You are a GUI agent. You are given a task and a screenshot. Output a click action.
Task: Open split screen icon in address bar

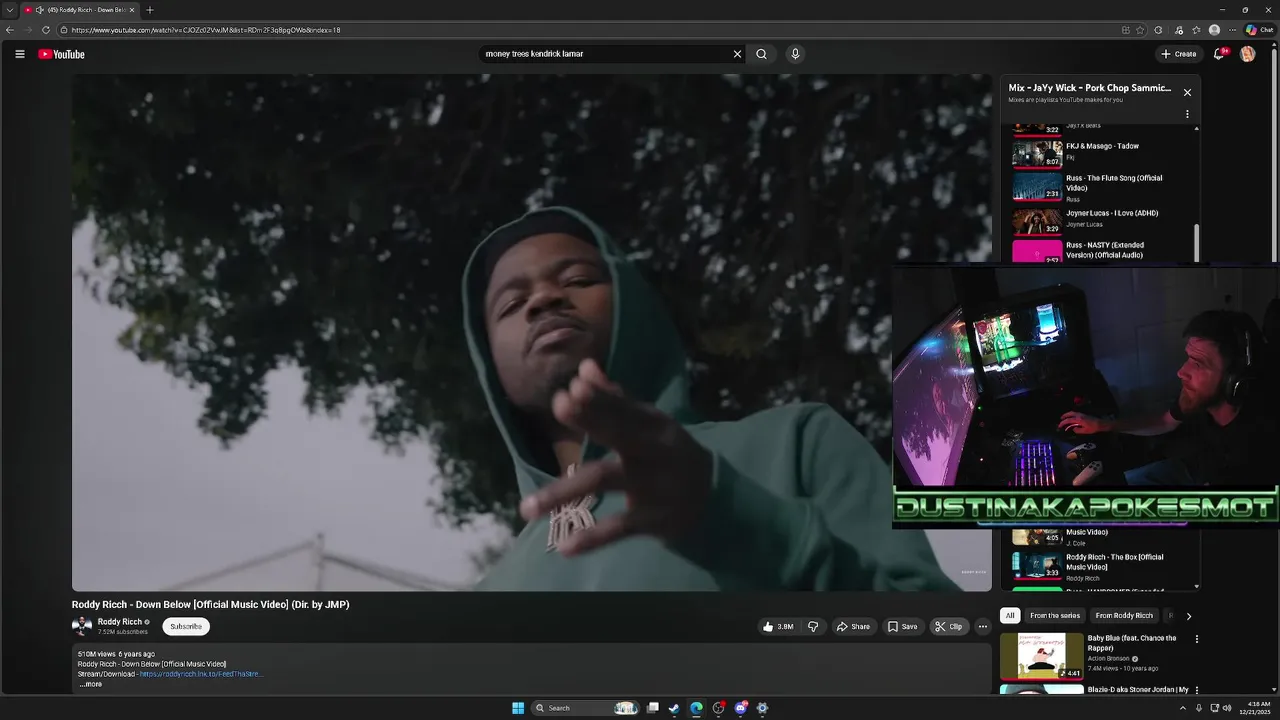tap(1126, 30)
